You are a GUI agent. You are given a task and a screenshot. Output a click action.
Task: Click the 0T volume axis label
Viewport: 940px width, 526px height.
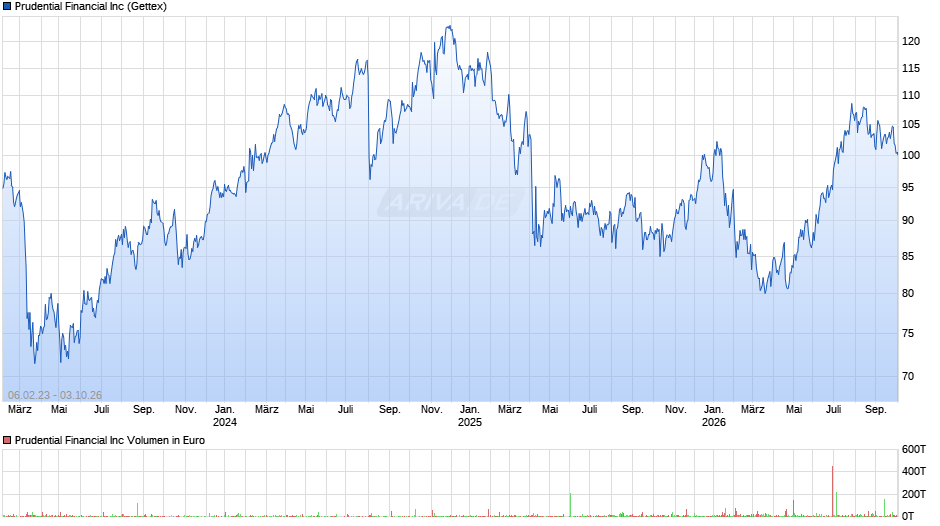[x=908, y=516]
